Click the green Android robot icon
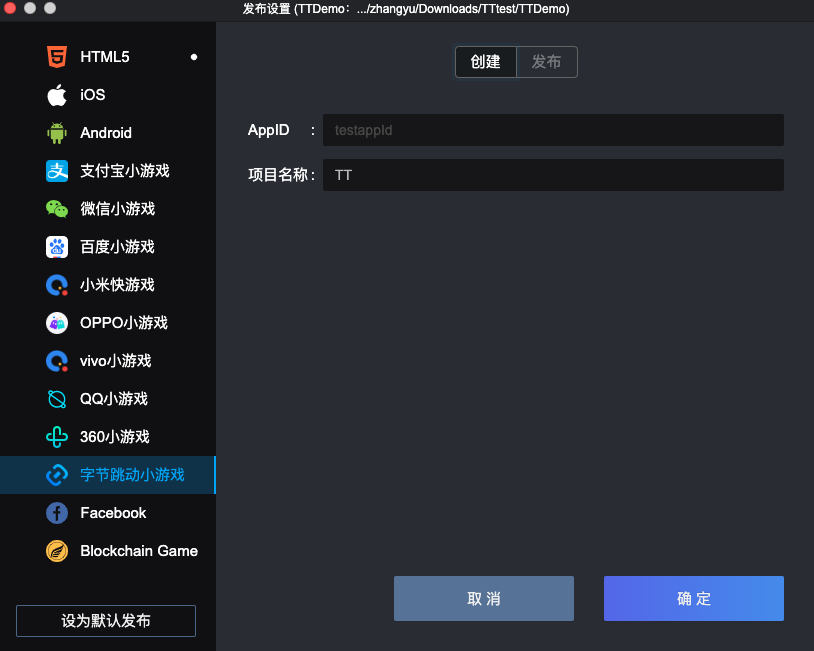 click(57, 133)
